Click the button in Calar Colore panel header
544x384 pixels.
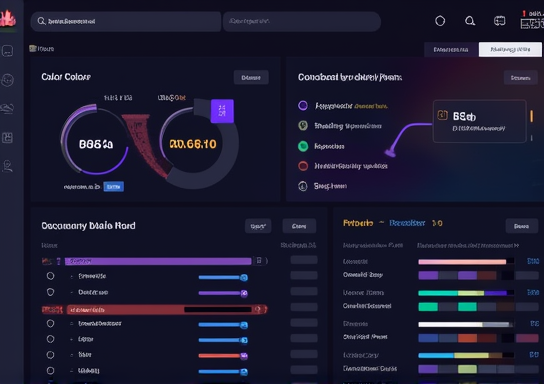(x=251, y=77)
